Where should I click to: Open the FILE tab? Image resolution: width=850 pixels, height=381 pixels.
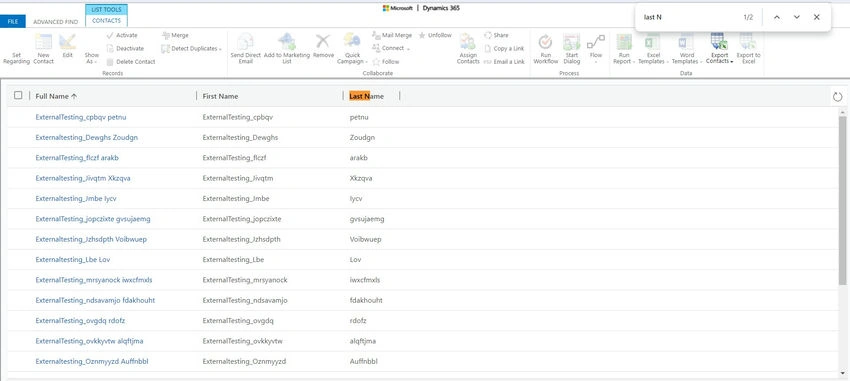tap(13, 22)
